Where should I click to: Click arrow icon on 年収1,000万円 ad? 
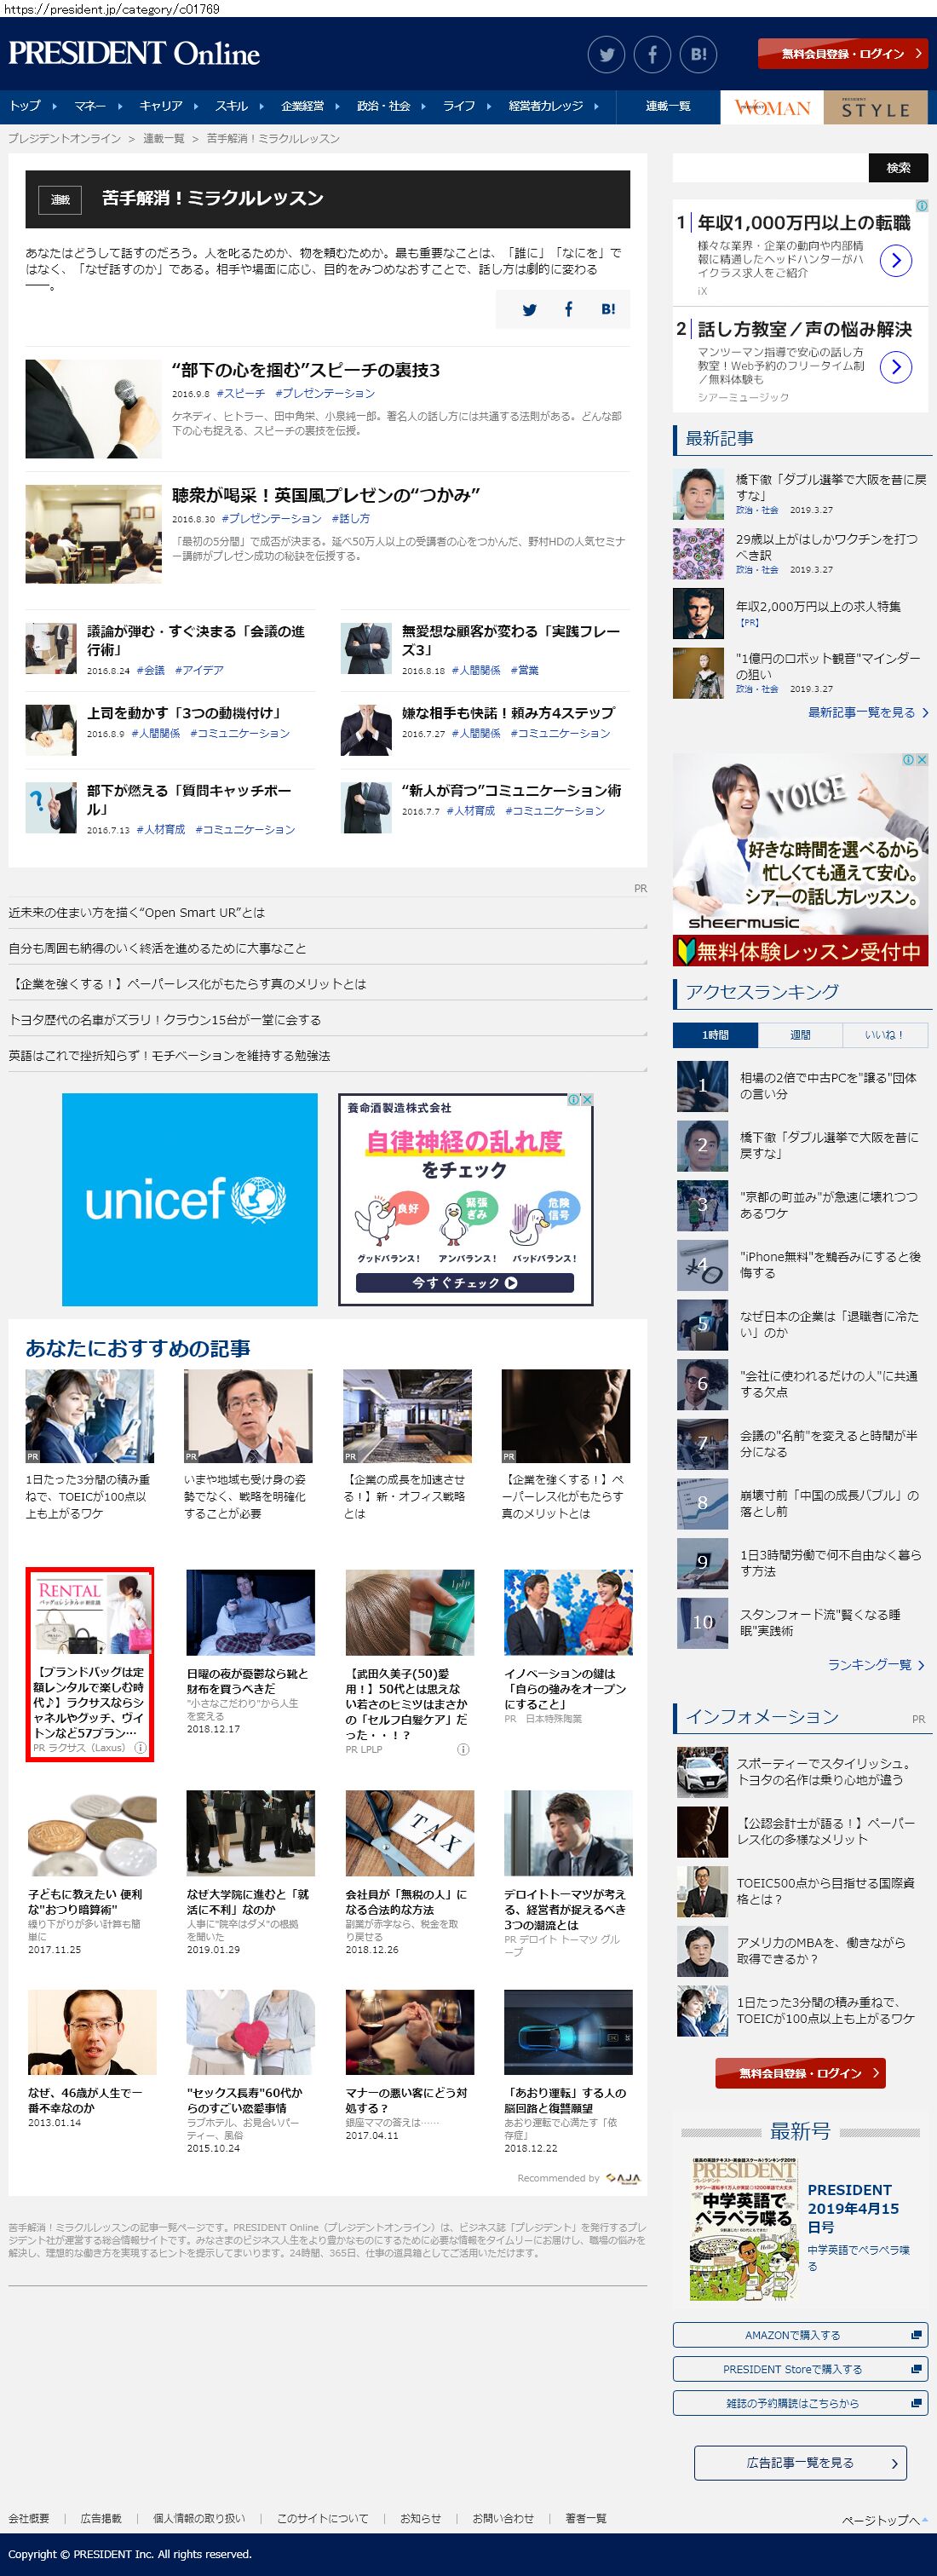(895, 261)
